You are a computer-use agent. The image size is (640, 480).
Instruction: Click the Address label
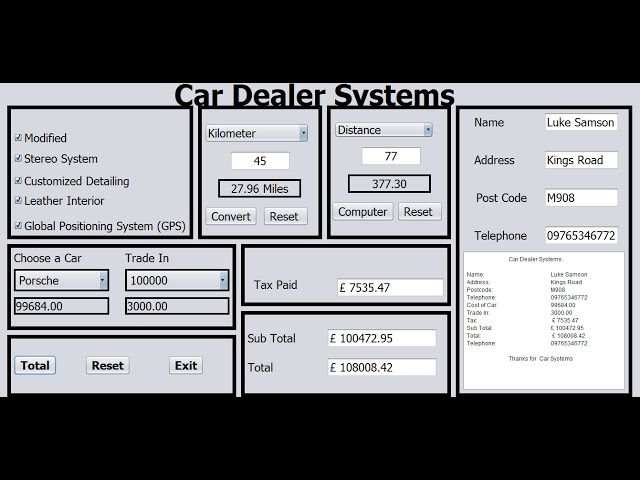(x=494, y=160)
